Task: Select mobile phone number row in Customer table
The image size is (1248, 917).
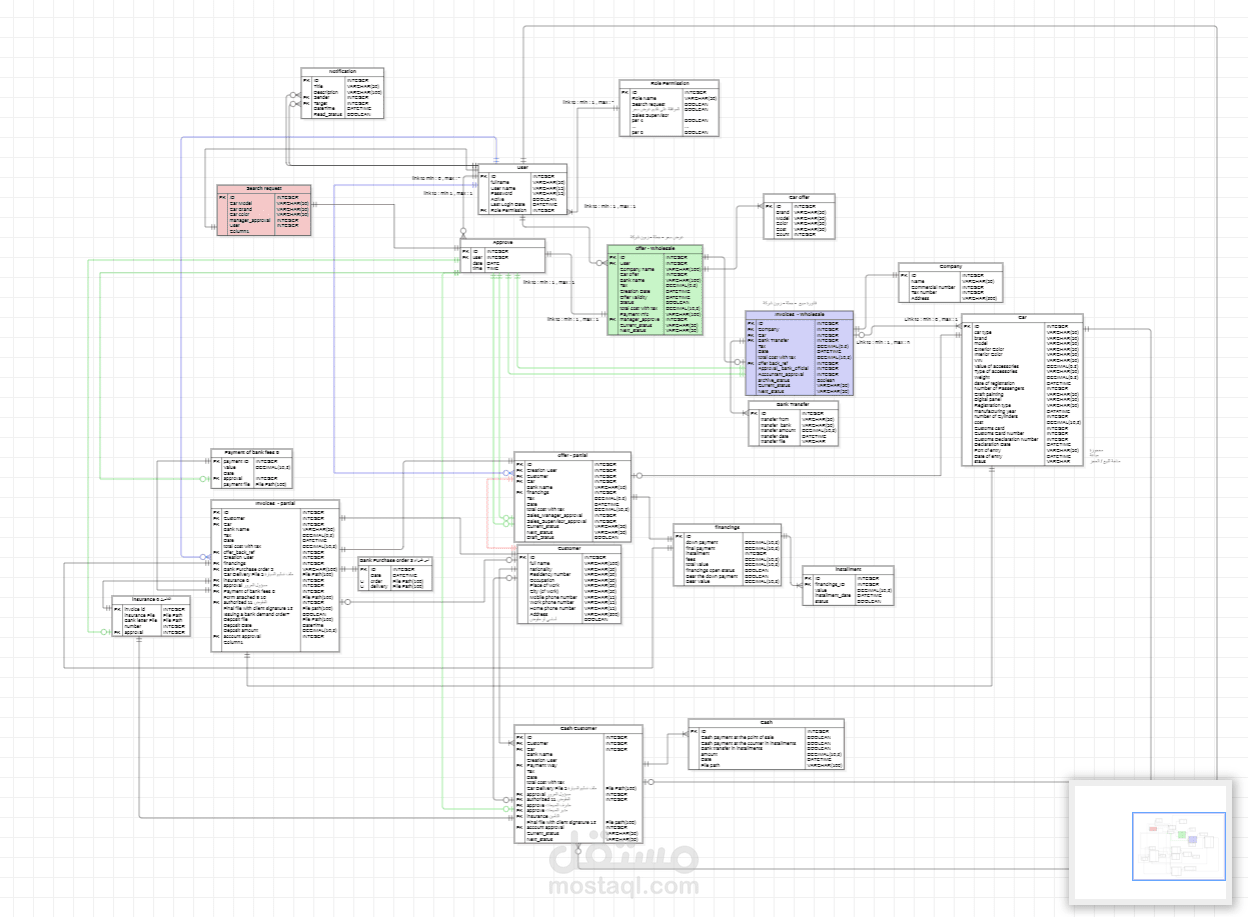Action: 568,597
